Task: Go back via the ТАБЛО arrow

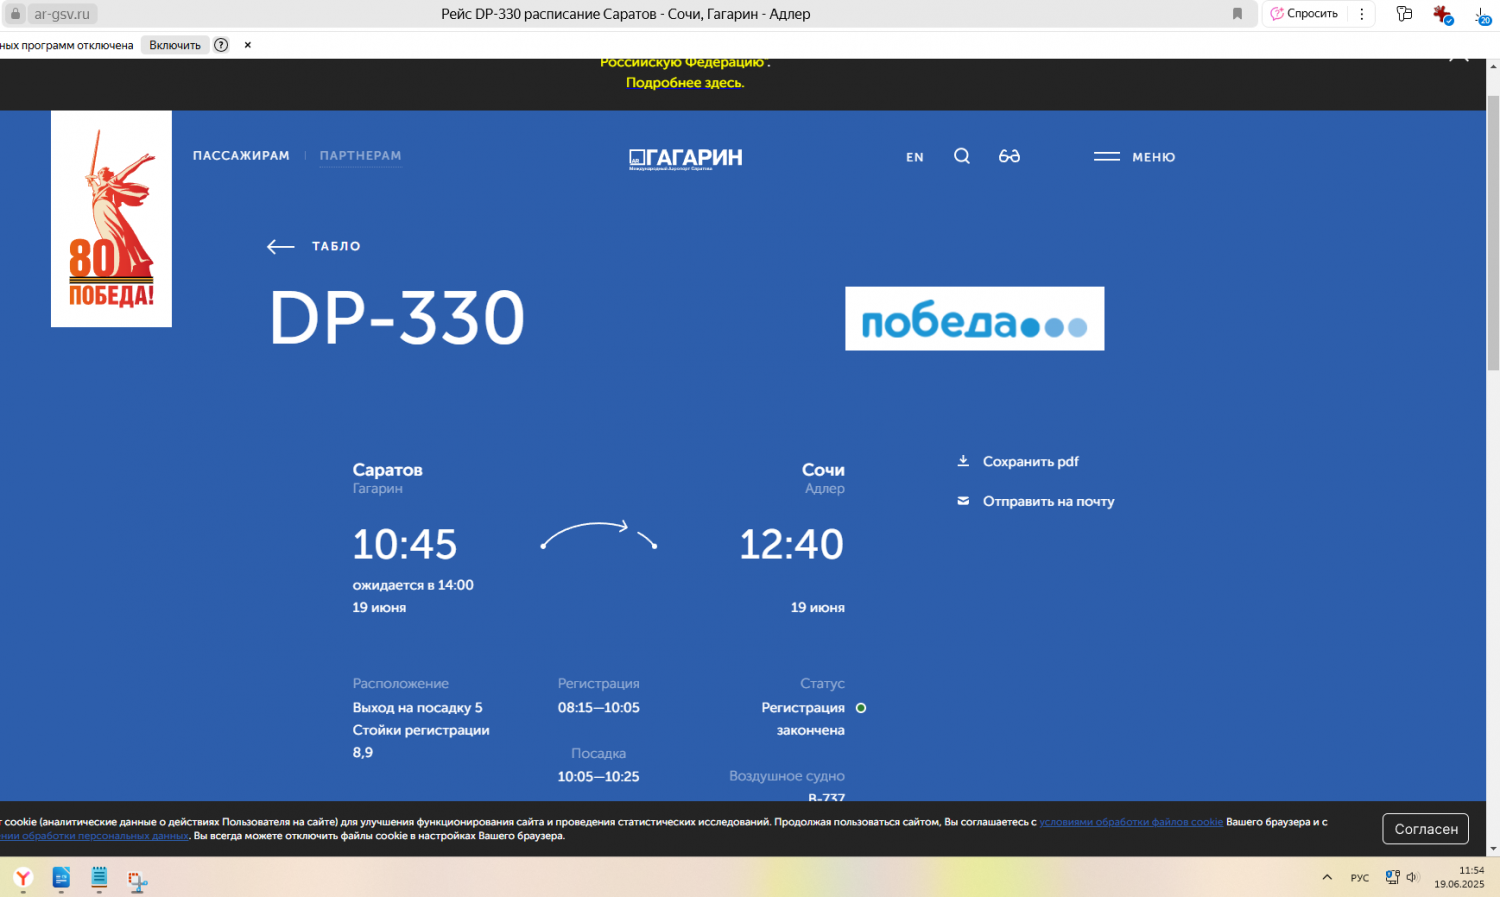Action: coord(314,246)
